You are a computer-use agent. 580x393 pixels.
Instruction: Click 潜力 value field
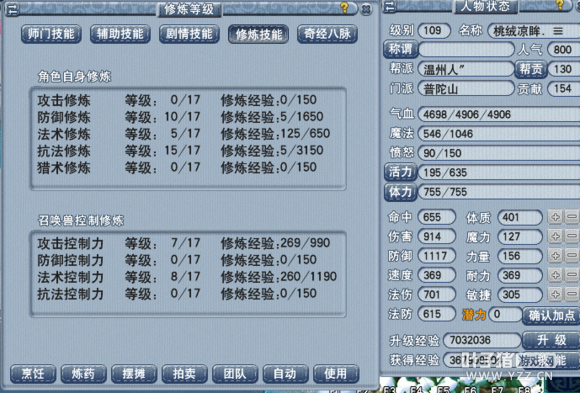[x=505, y=315]
